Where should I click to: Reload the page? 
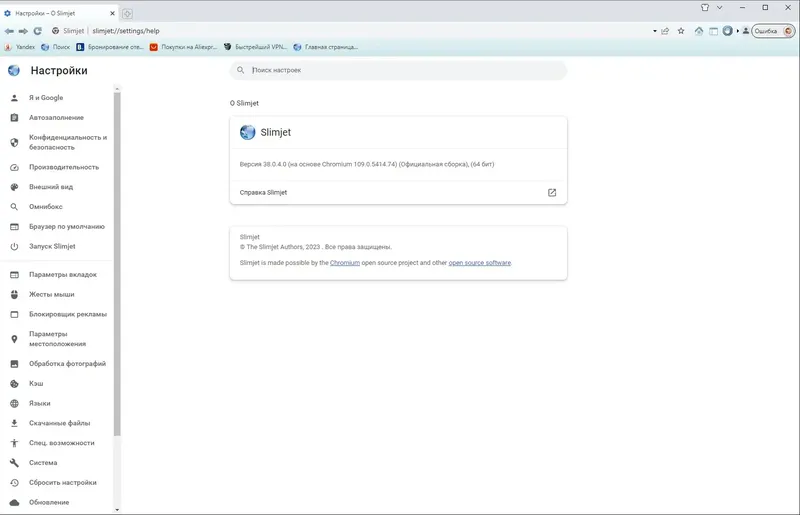[x=38, y=31]
